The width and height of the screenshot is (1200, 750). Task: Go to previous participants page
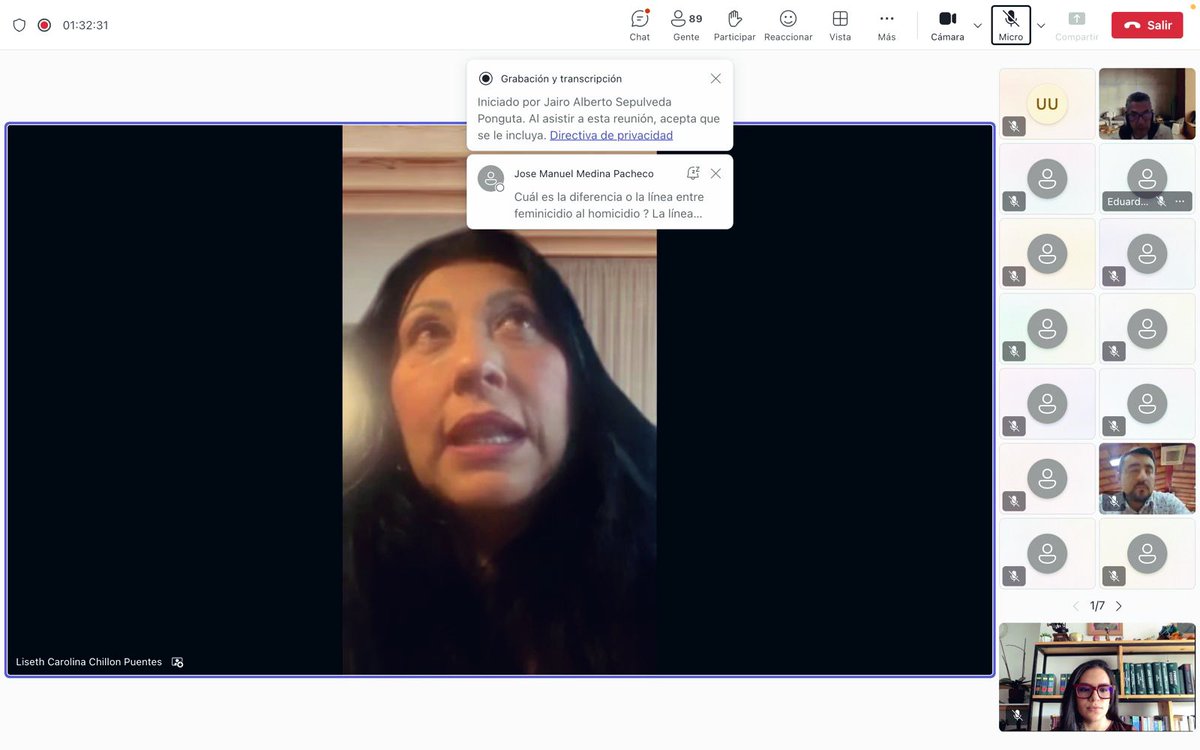click(1076, 606)
